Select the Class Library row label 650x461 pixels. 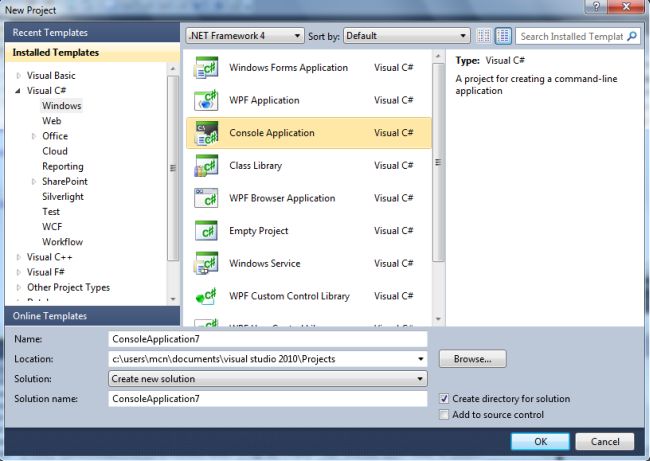point(255,166)
